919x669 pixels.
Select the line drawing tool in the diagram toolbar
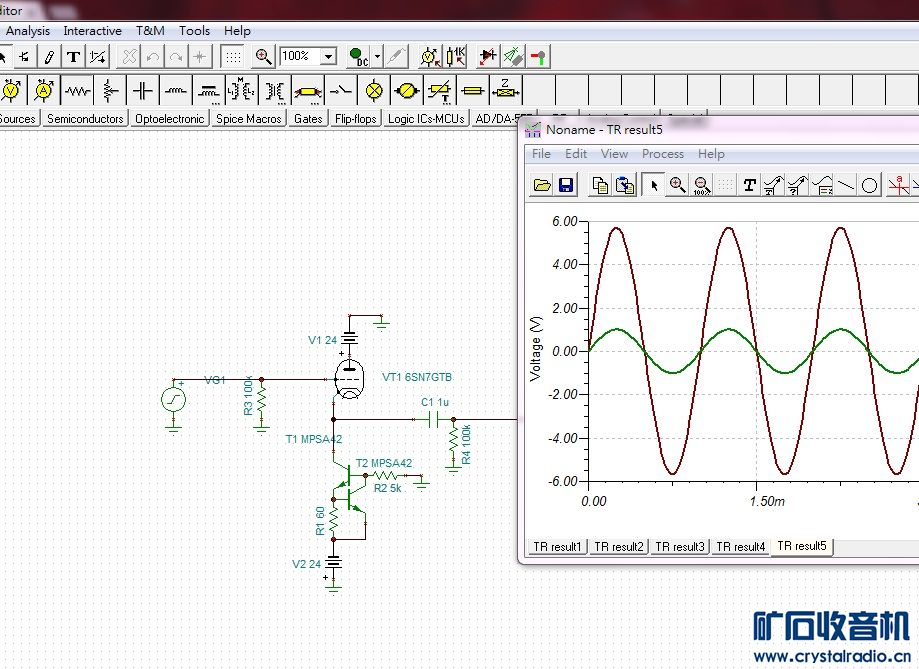846,185
